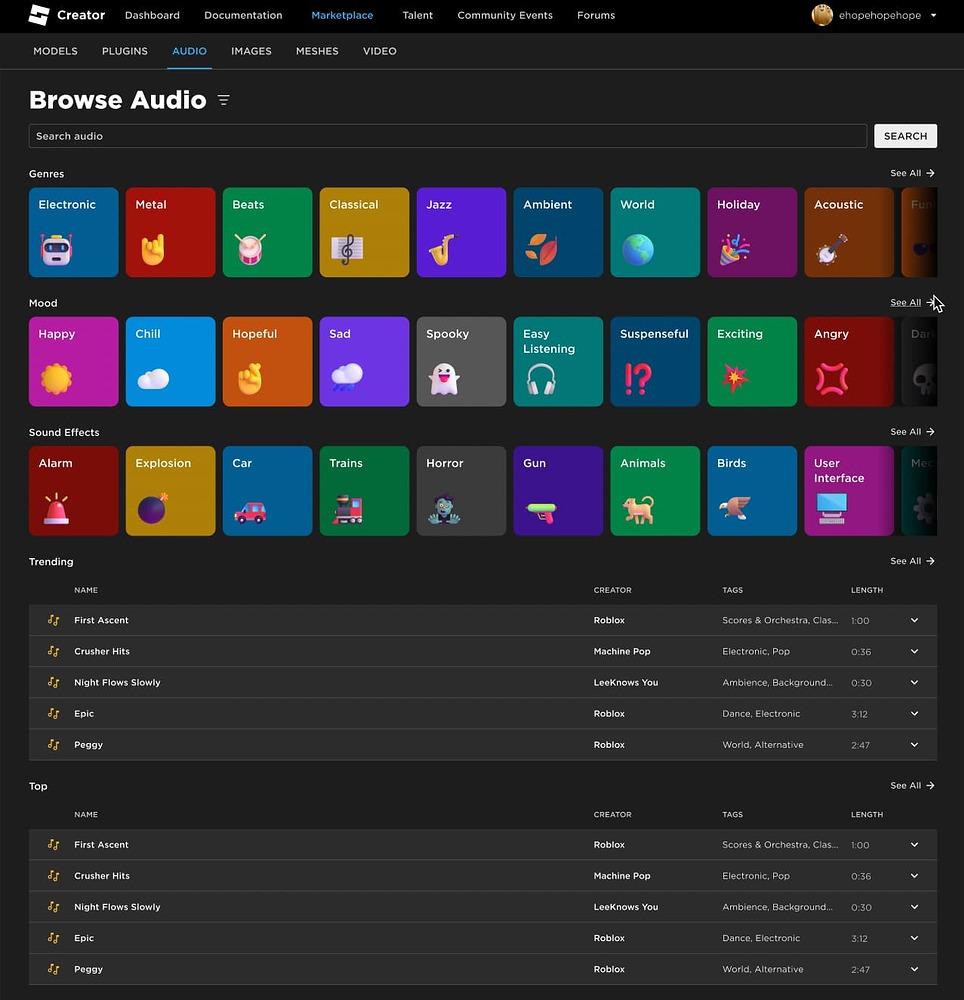Open the Classical genre category

364,232
